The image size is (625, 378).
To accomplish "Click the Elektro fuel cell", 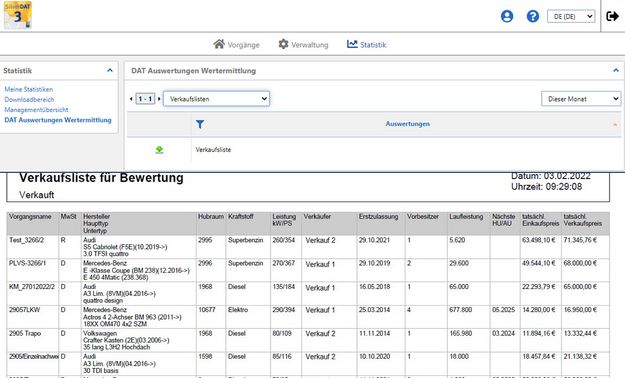I will coord(238,310).
